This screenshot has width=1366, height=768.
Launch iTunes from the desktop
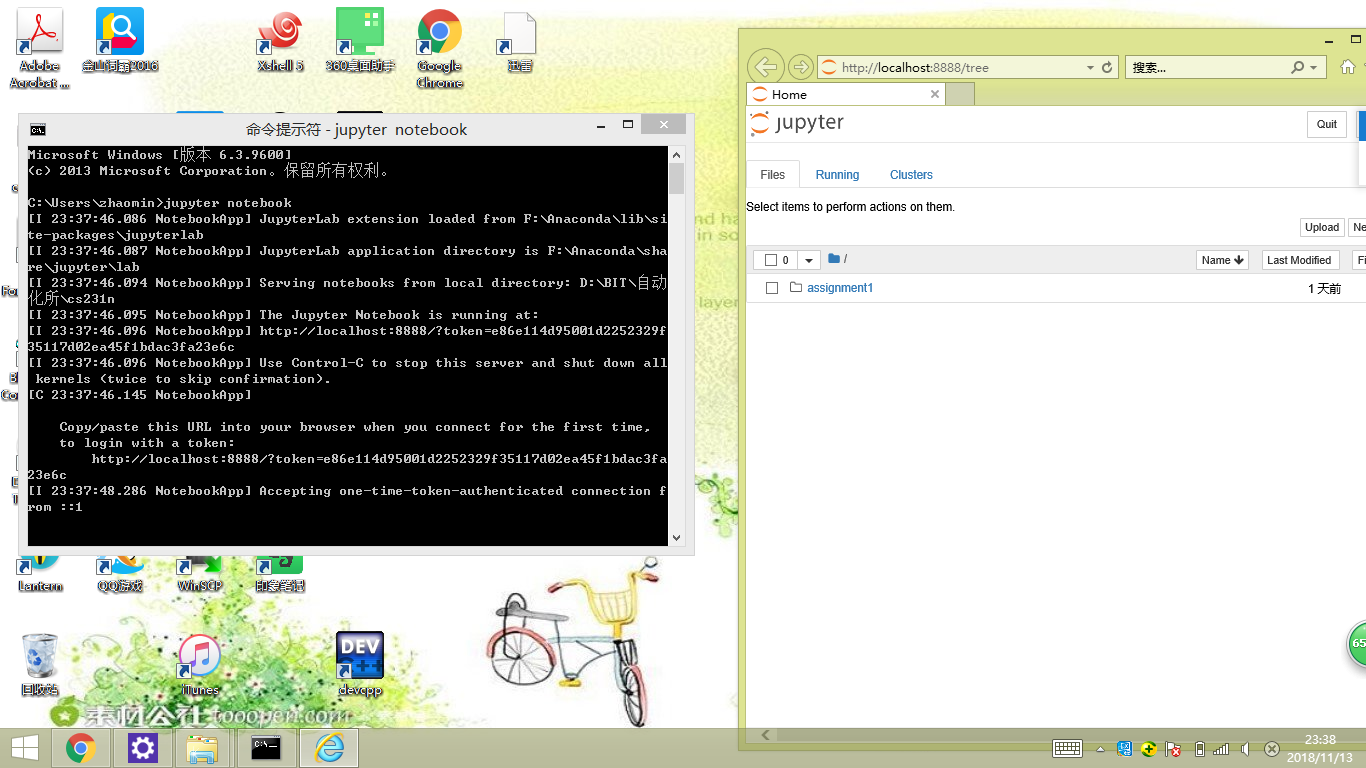point(200,664)
